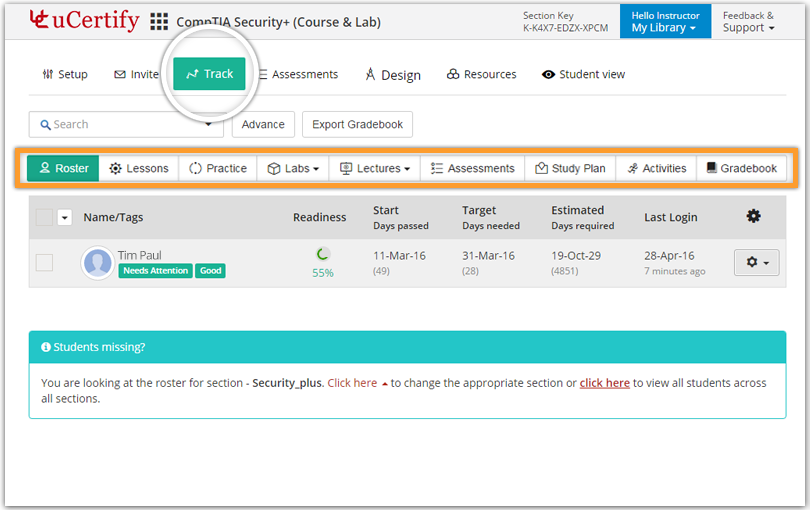Expand the search field dropdown arrow

pos(208,125)
